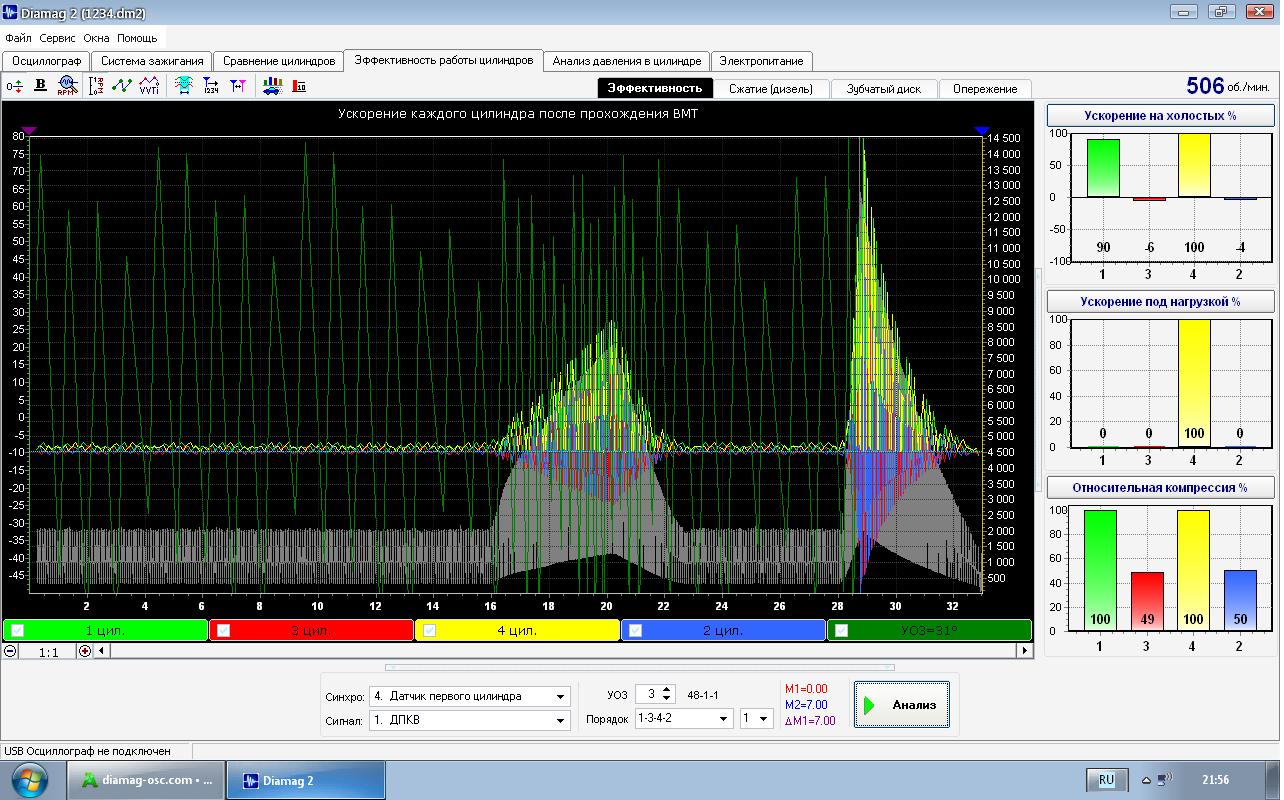Click the M2=7.00 value
This screenshot has width=1284, height=800.
point(806,705)
